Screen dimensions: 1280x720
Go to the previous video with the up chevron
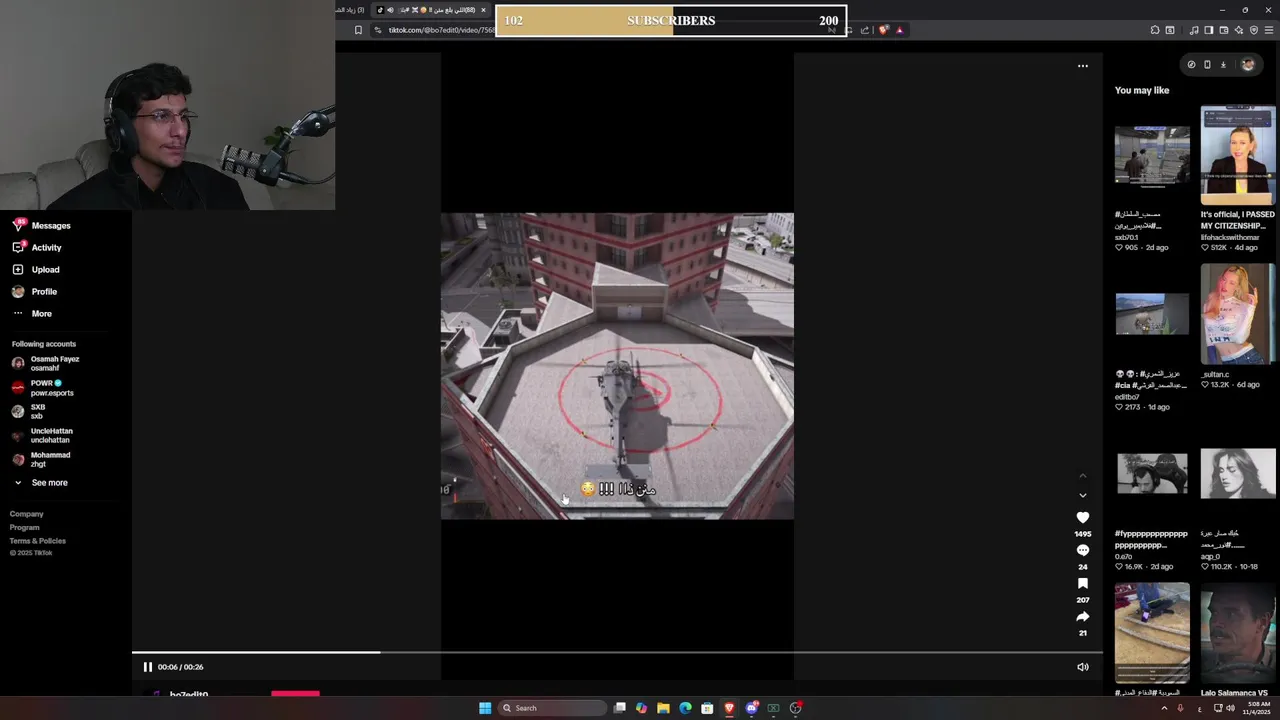coord(1082,476)
